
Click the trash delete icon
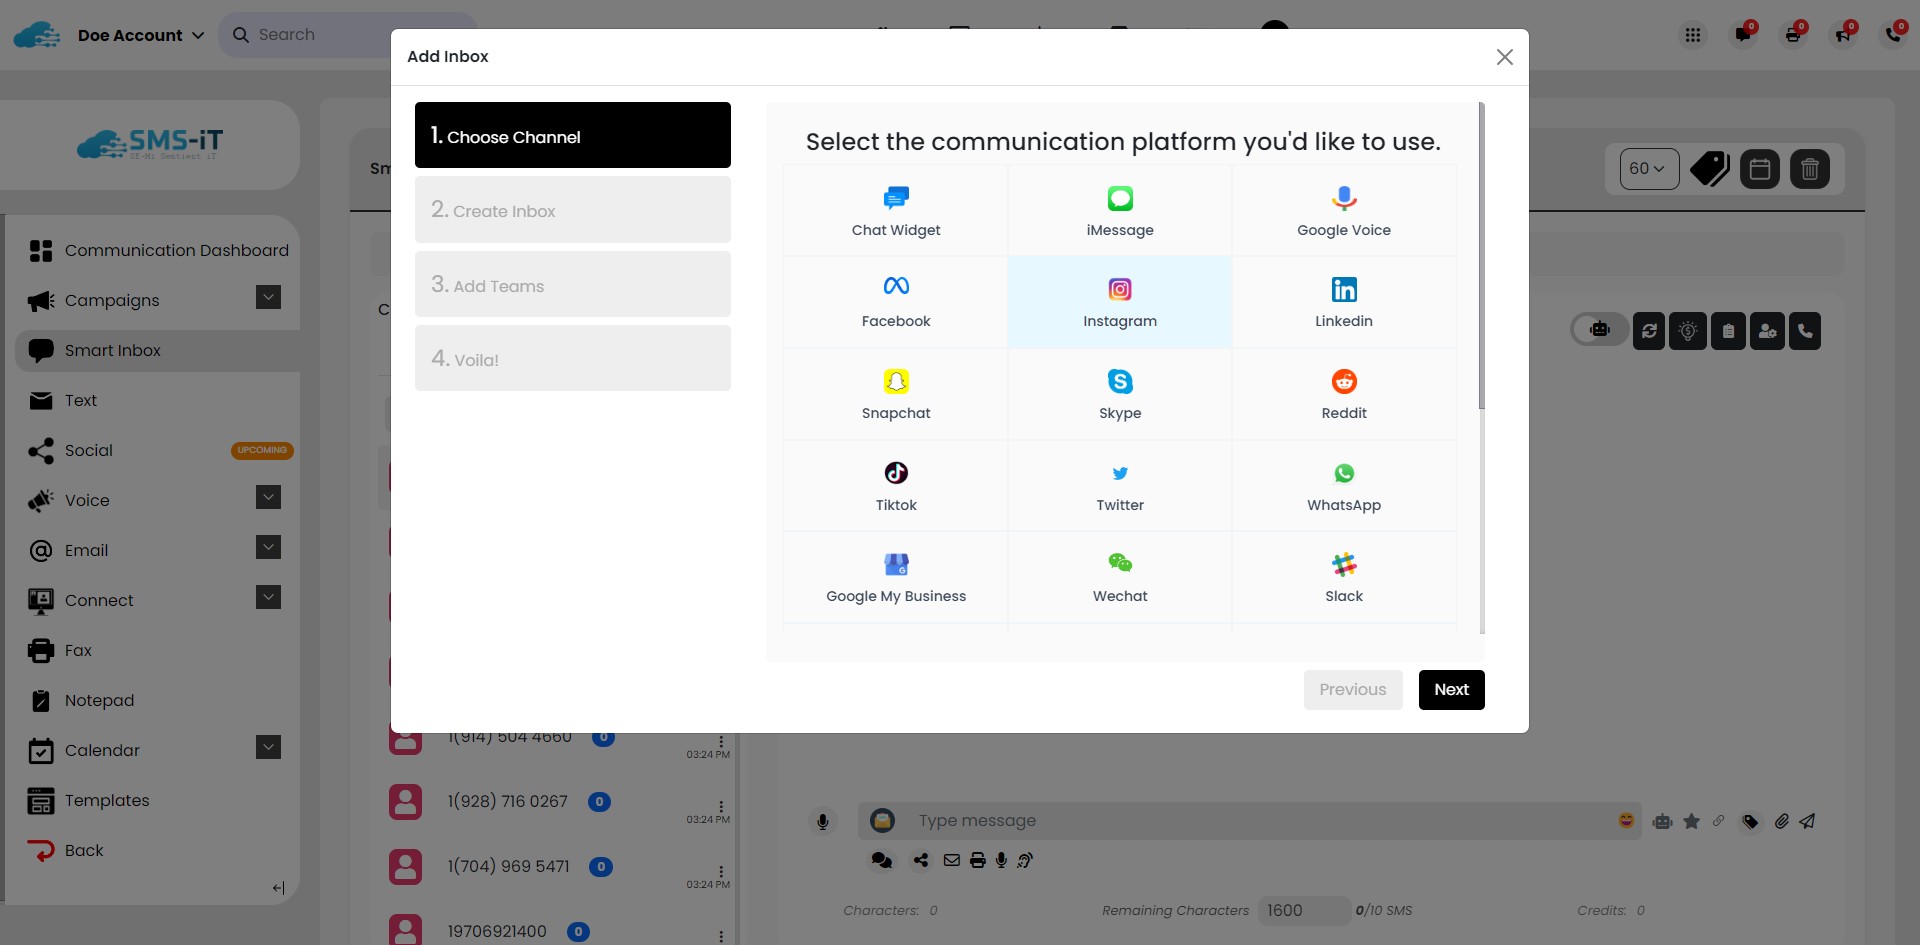[x=1810, y=169]
